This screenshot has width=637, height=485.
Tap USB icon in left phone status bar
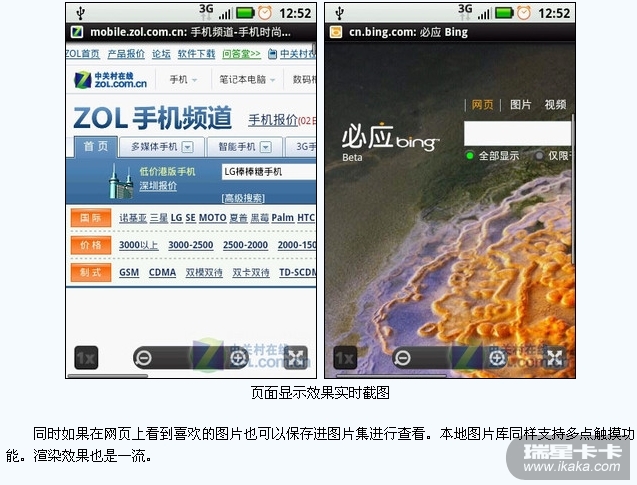[x=80, y=13]
